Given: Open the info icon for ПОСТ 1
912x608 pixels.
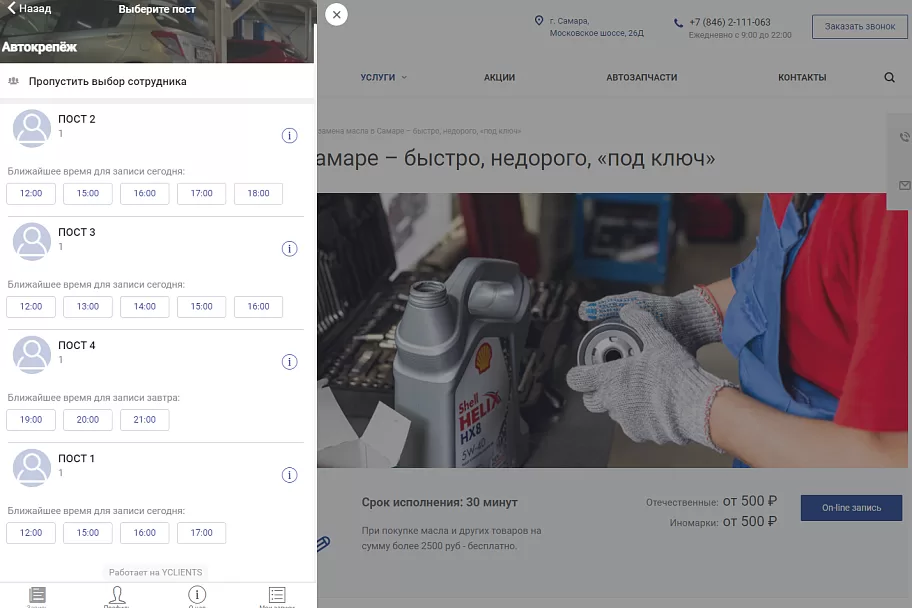Looking at the screenshot, I should coord(289,475).
